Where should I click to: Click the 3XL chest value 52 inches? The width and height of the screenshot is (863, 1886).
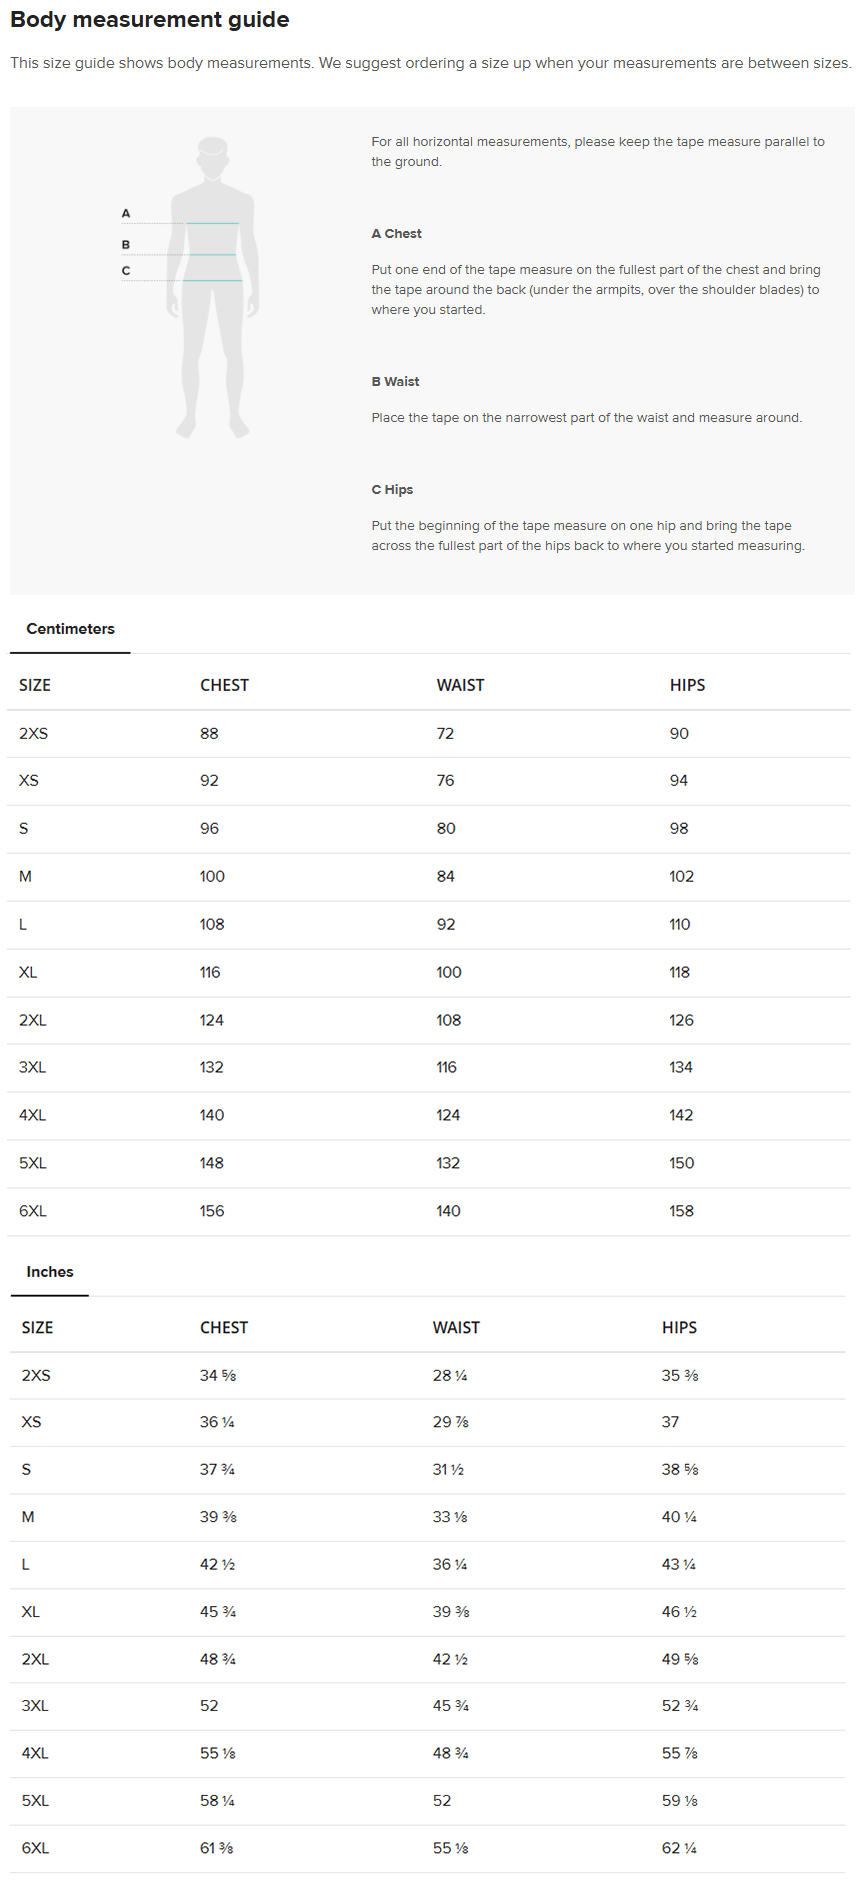(x=209, y=1705)
